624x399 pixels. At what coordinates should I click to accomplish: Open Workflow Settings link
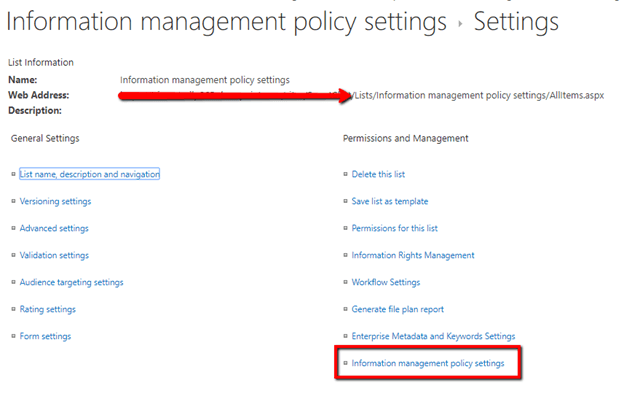[x=386, y=282]
